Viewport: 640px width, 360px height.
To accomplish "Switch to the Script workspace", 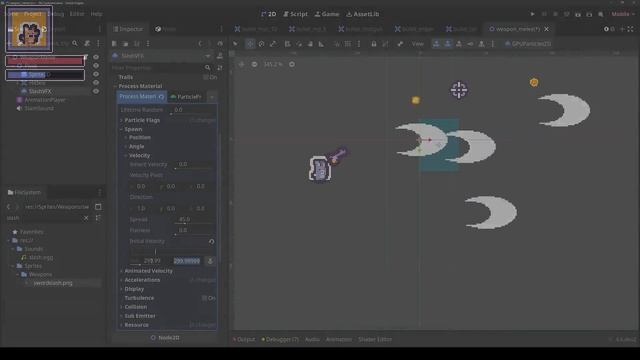I will pyautogui.click(x=296, y=14).
